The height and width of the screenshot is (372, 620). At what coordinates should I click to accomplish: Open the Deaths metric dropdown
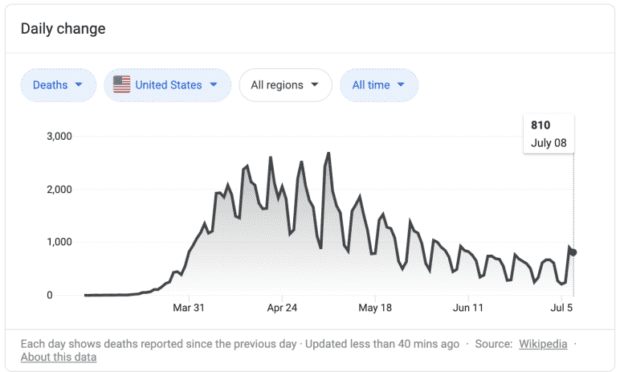[x=58, y=85]
